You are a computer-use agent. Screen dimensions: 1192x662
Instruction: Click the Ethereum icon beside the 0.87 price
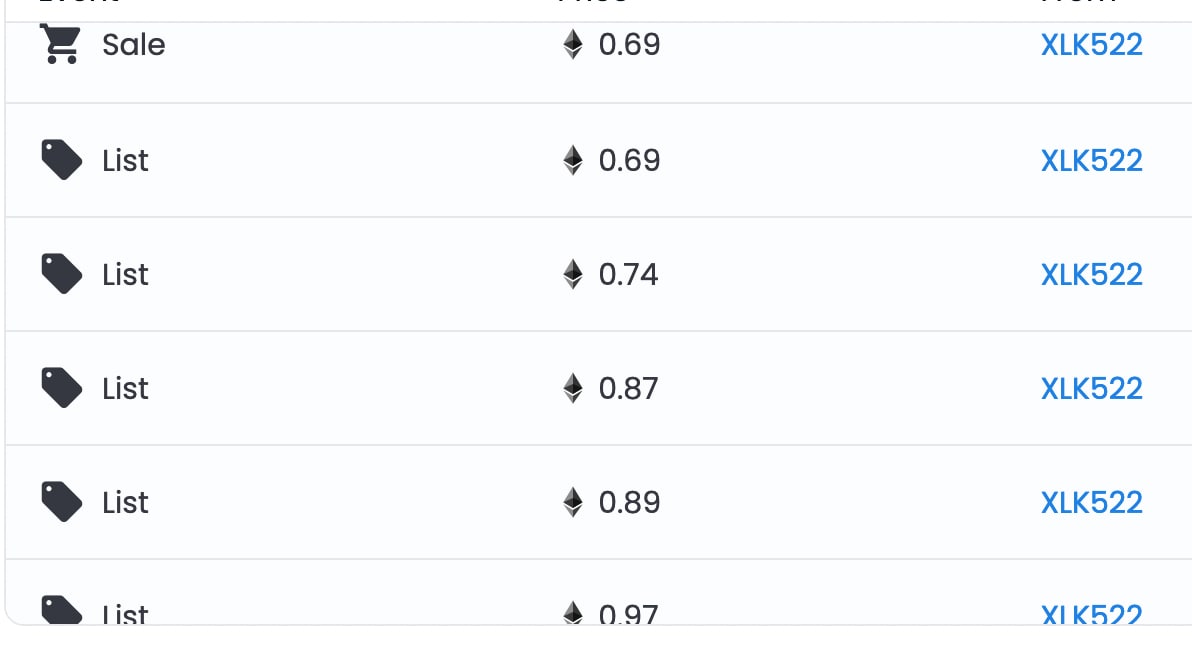(x=573, y=388)
